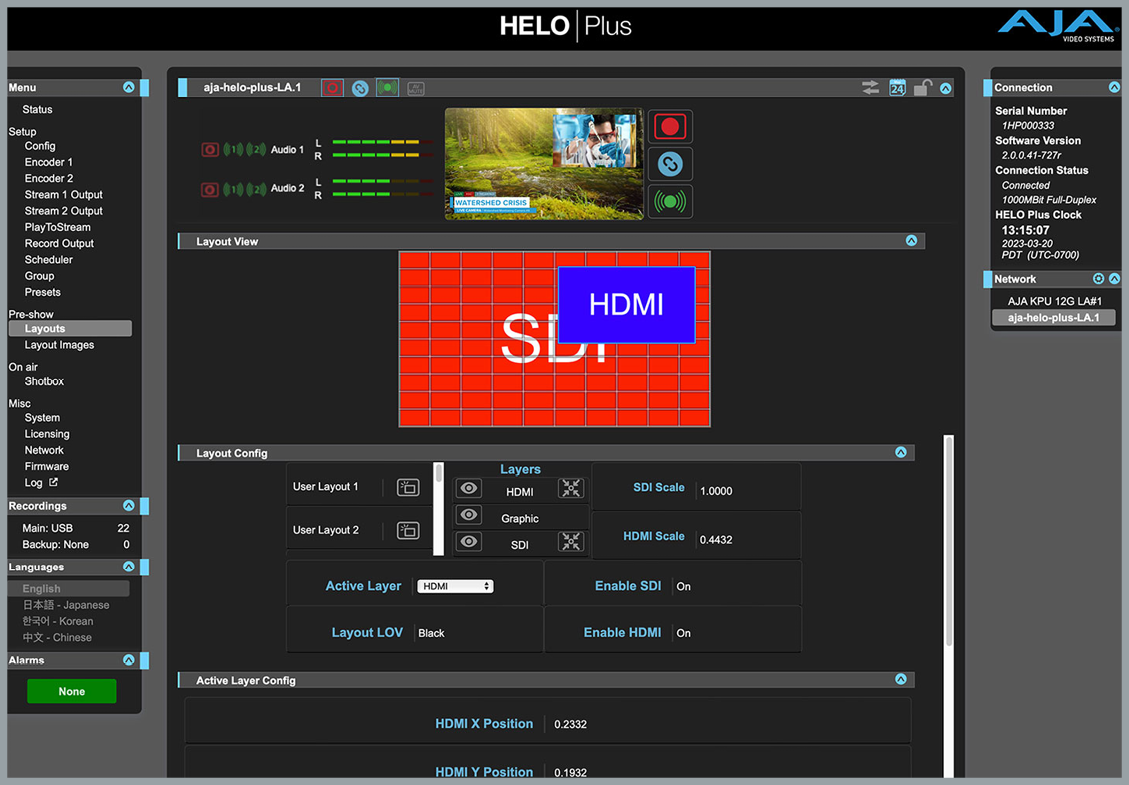The height and width of the screenshot is (785, 1129).
Task: Open the Active Layer dropdown
Action: coord(456,587)
